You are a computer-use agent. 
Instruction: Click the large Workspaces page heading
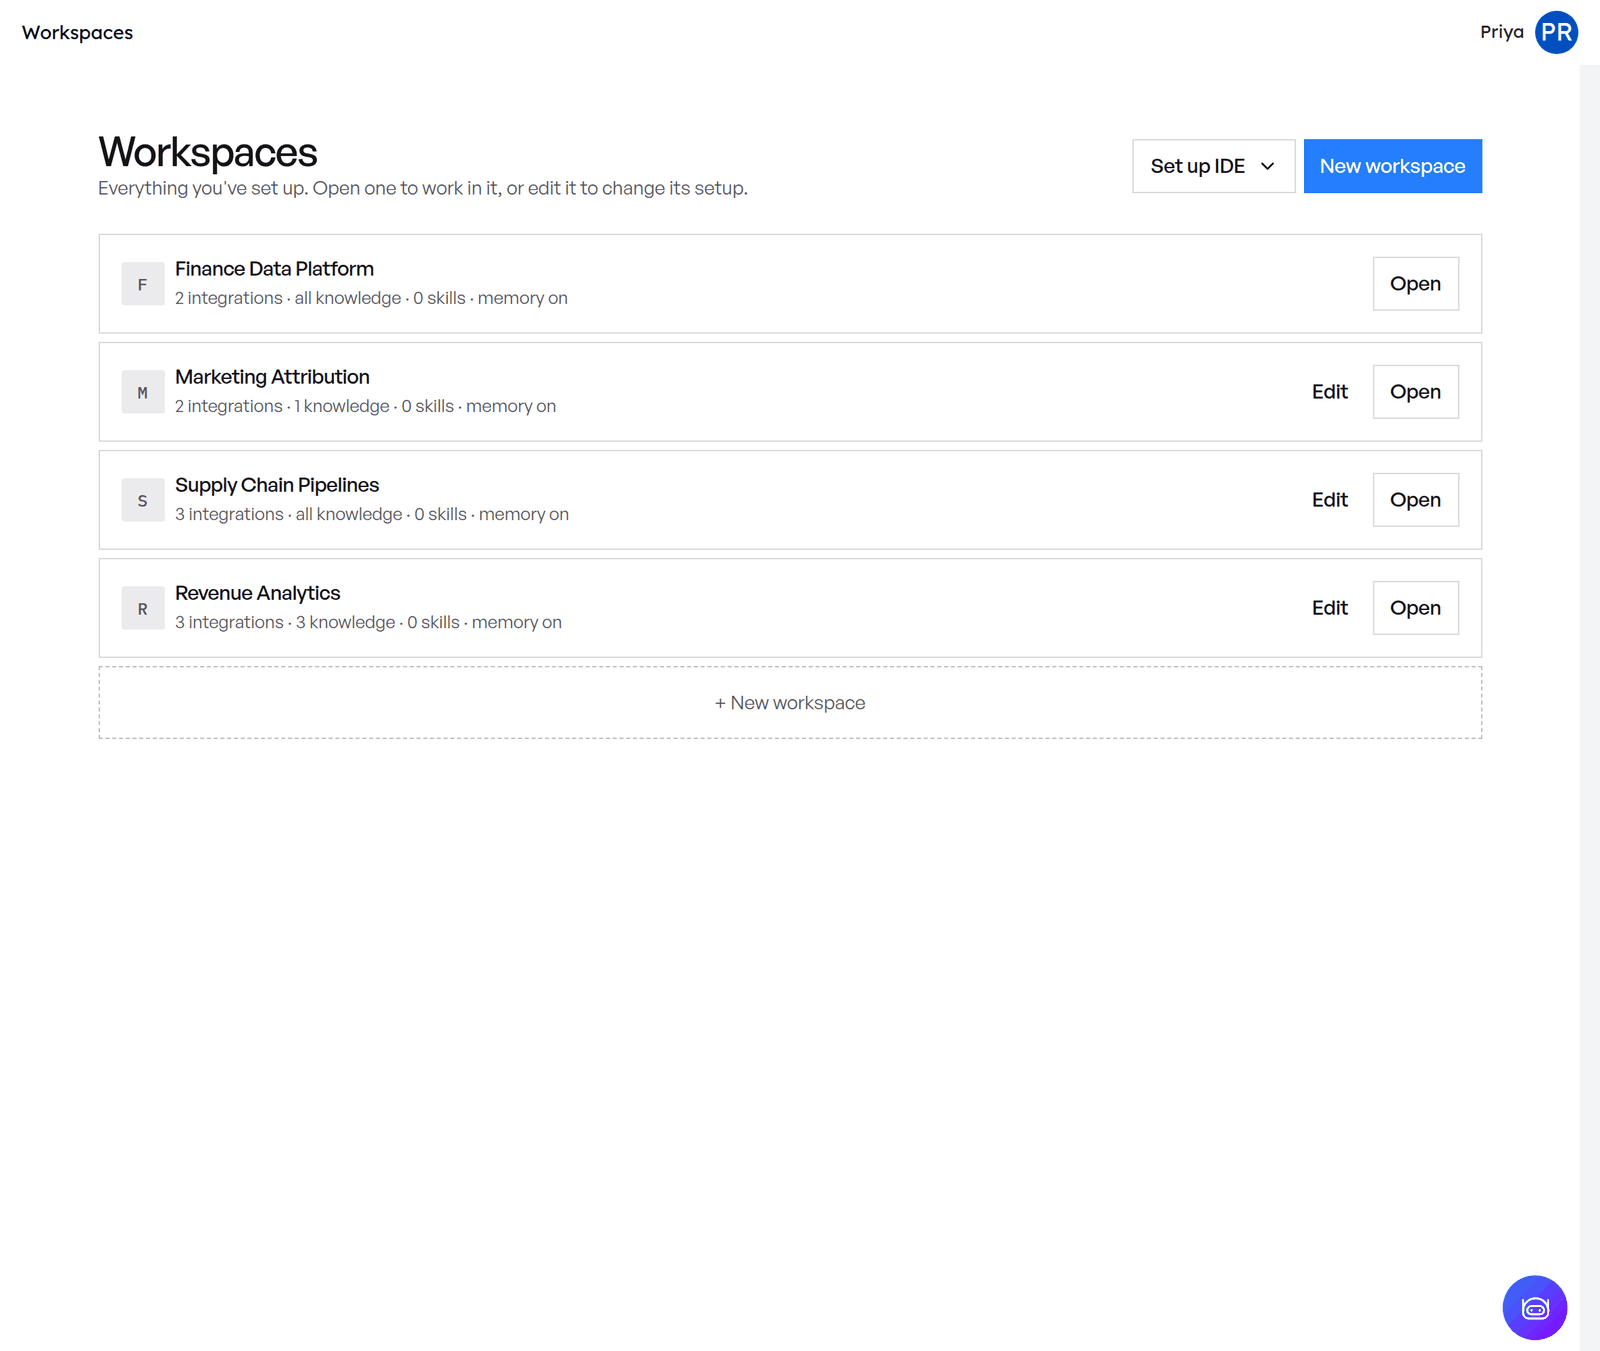pyautogui.click(x=208, y=152)
